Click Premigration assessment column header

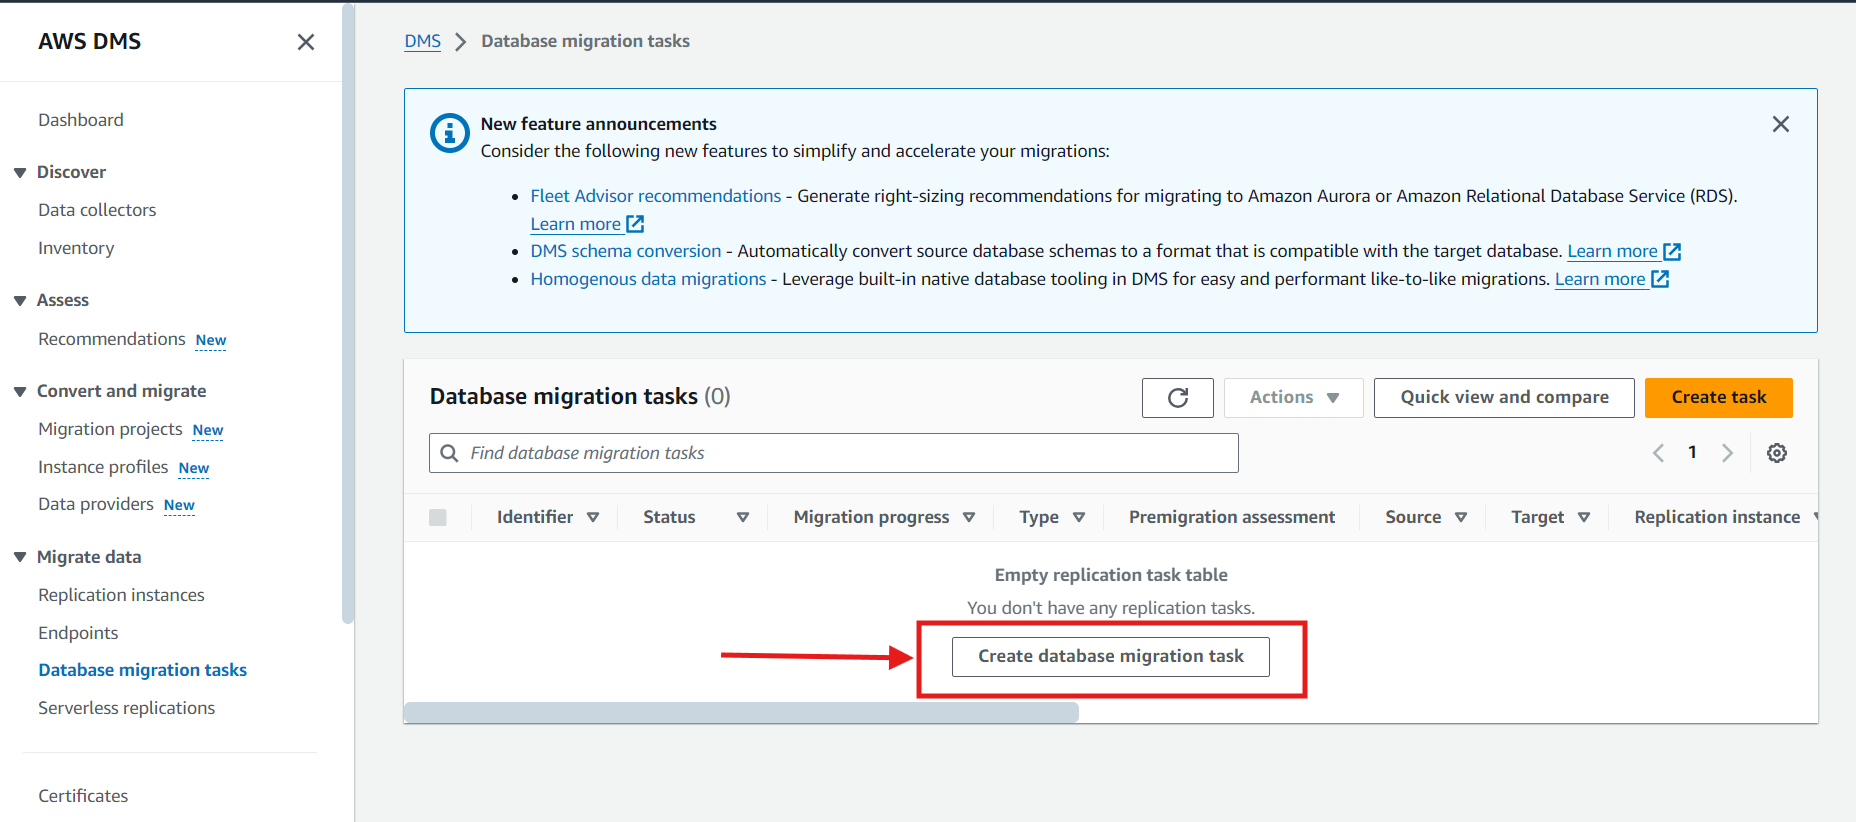click(1231, 517)
